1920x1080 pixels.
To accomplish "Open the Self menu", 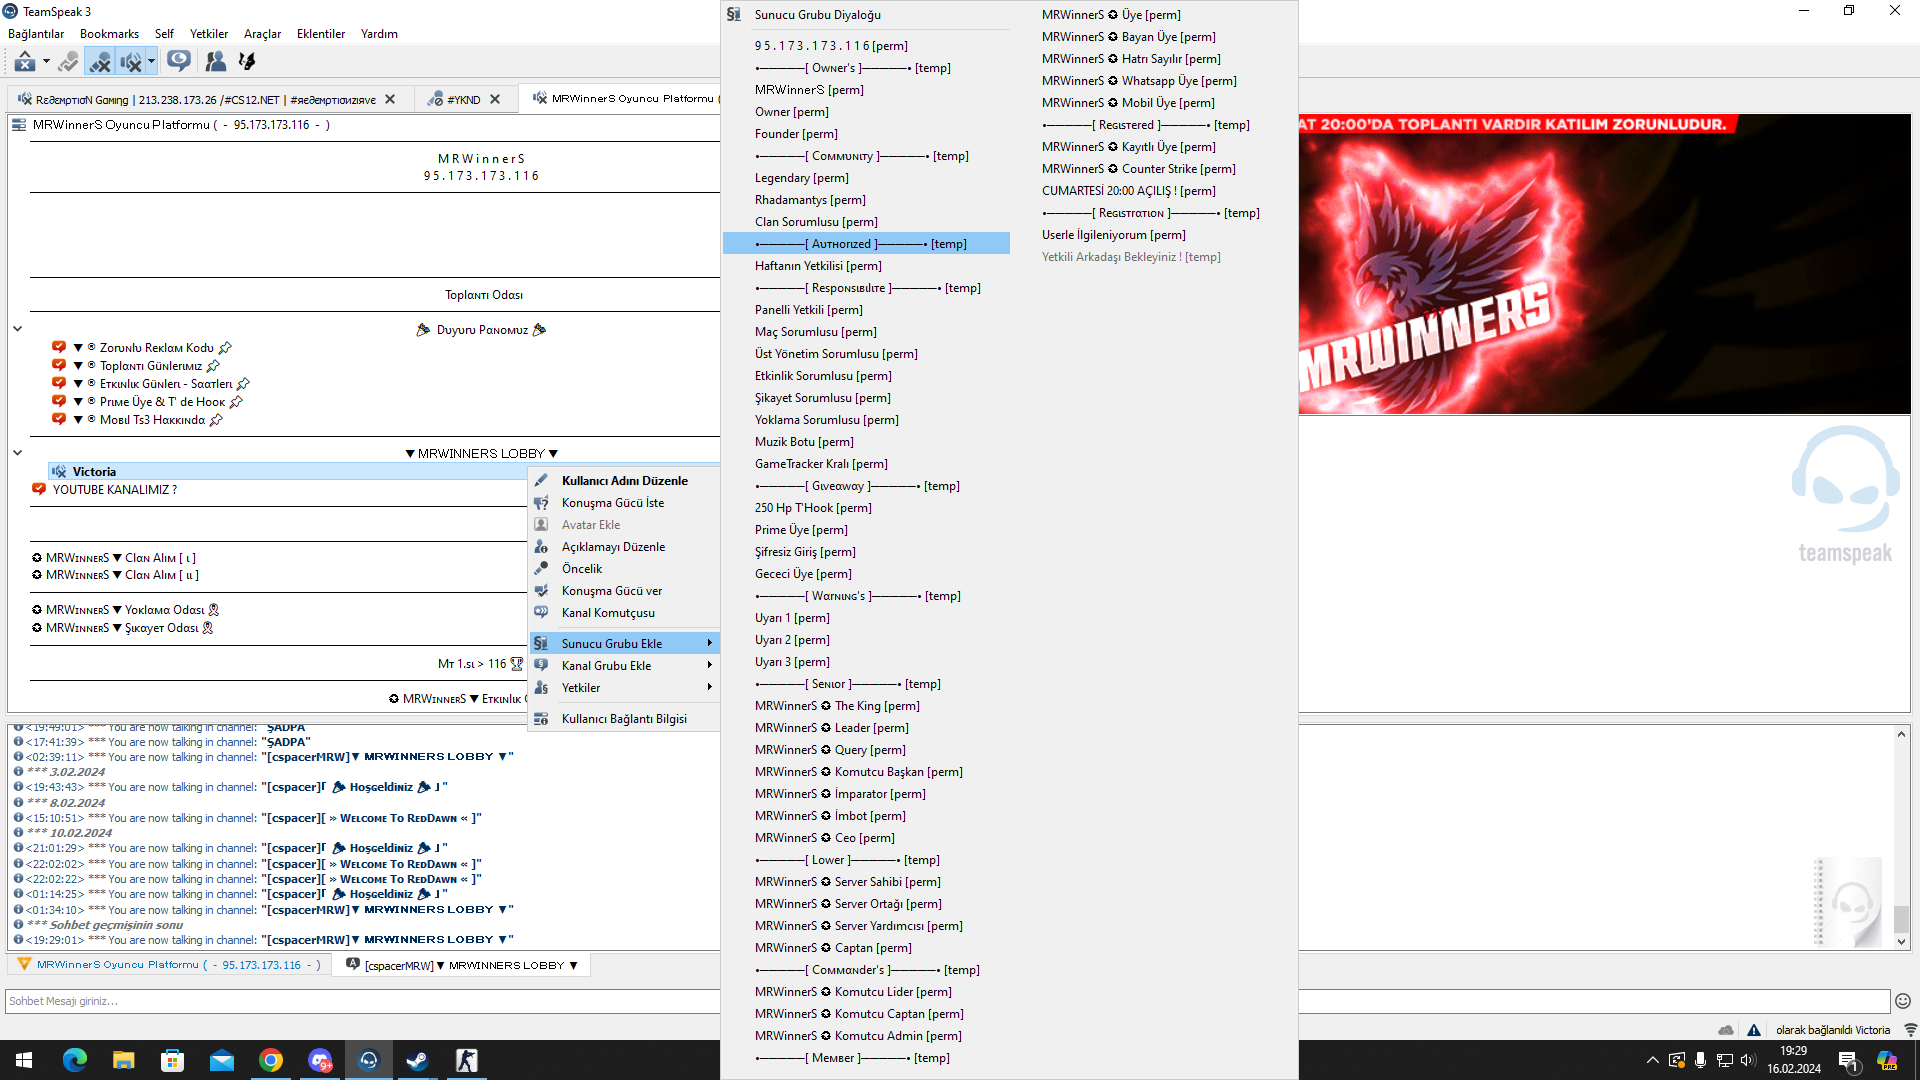I will (x=164, y=34).
